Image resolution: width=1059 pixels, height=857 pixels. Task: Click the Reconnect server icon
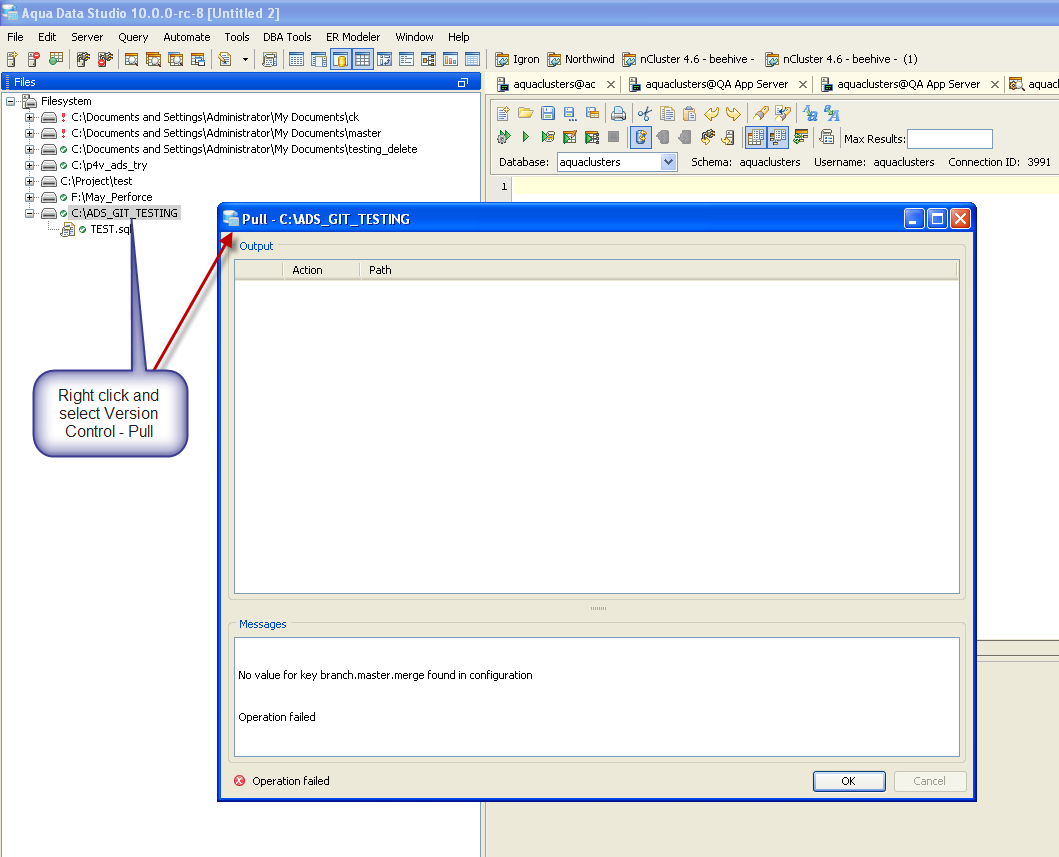pos(707,137)
